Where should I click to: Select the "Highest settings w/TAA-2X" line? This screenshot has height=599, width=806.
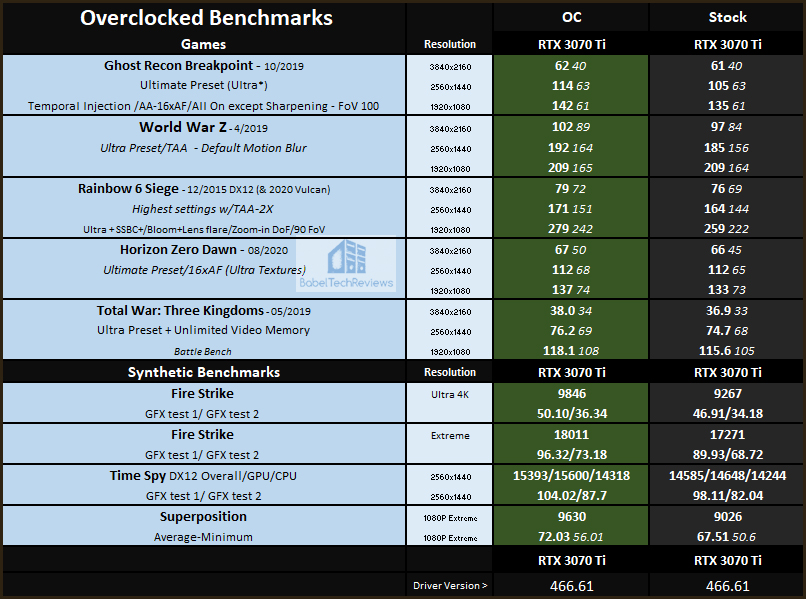pos(203,209)
